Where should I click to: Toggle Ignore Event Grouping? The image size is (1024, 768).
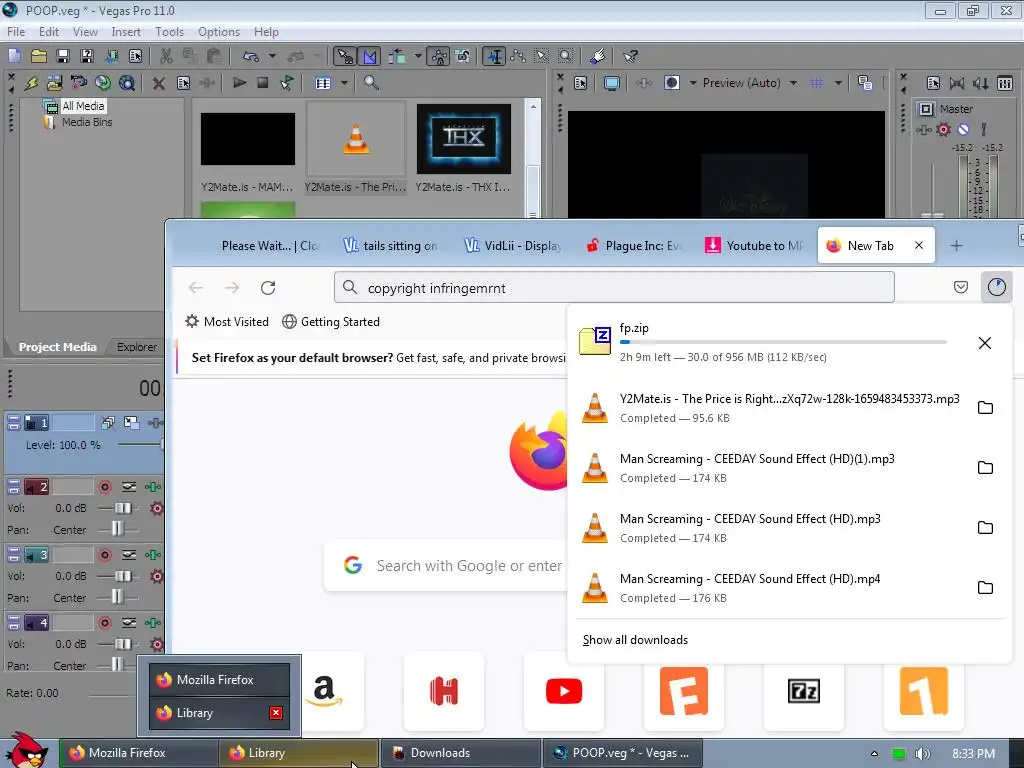463,56
